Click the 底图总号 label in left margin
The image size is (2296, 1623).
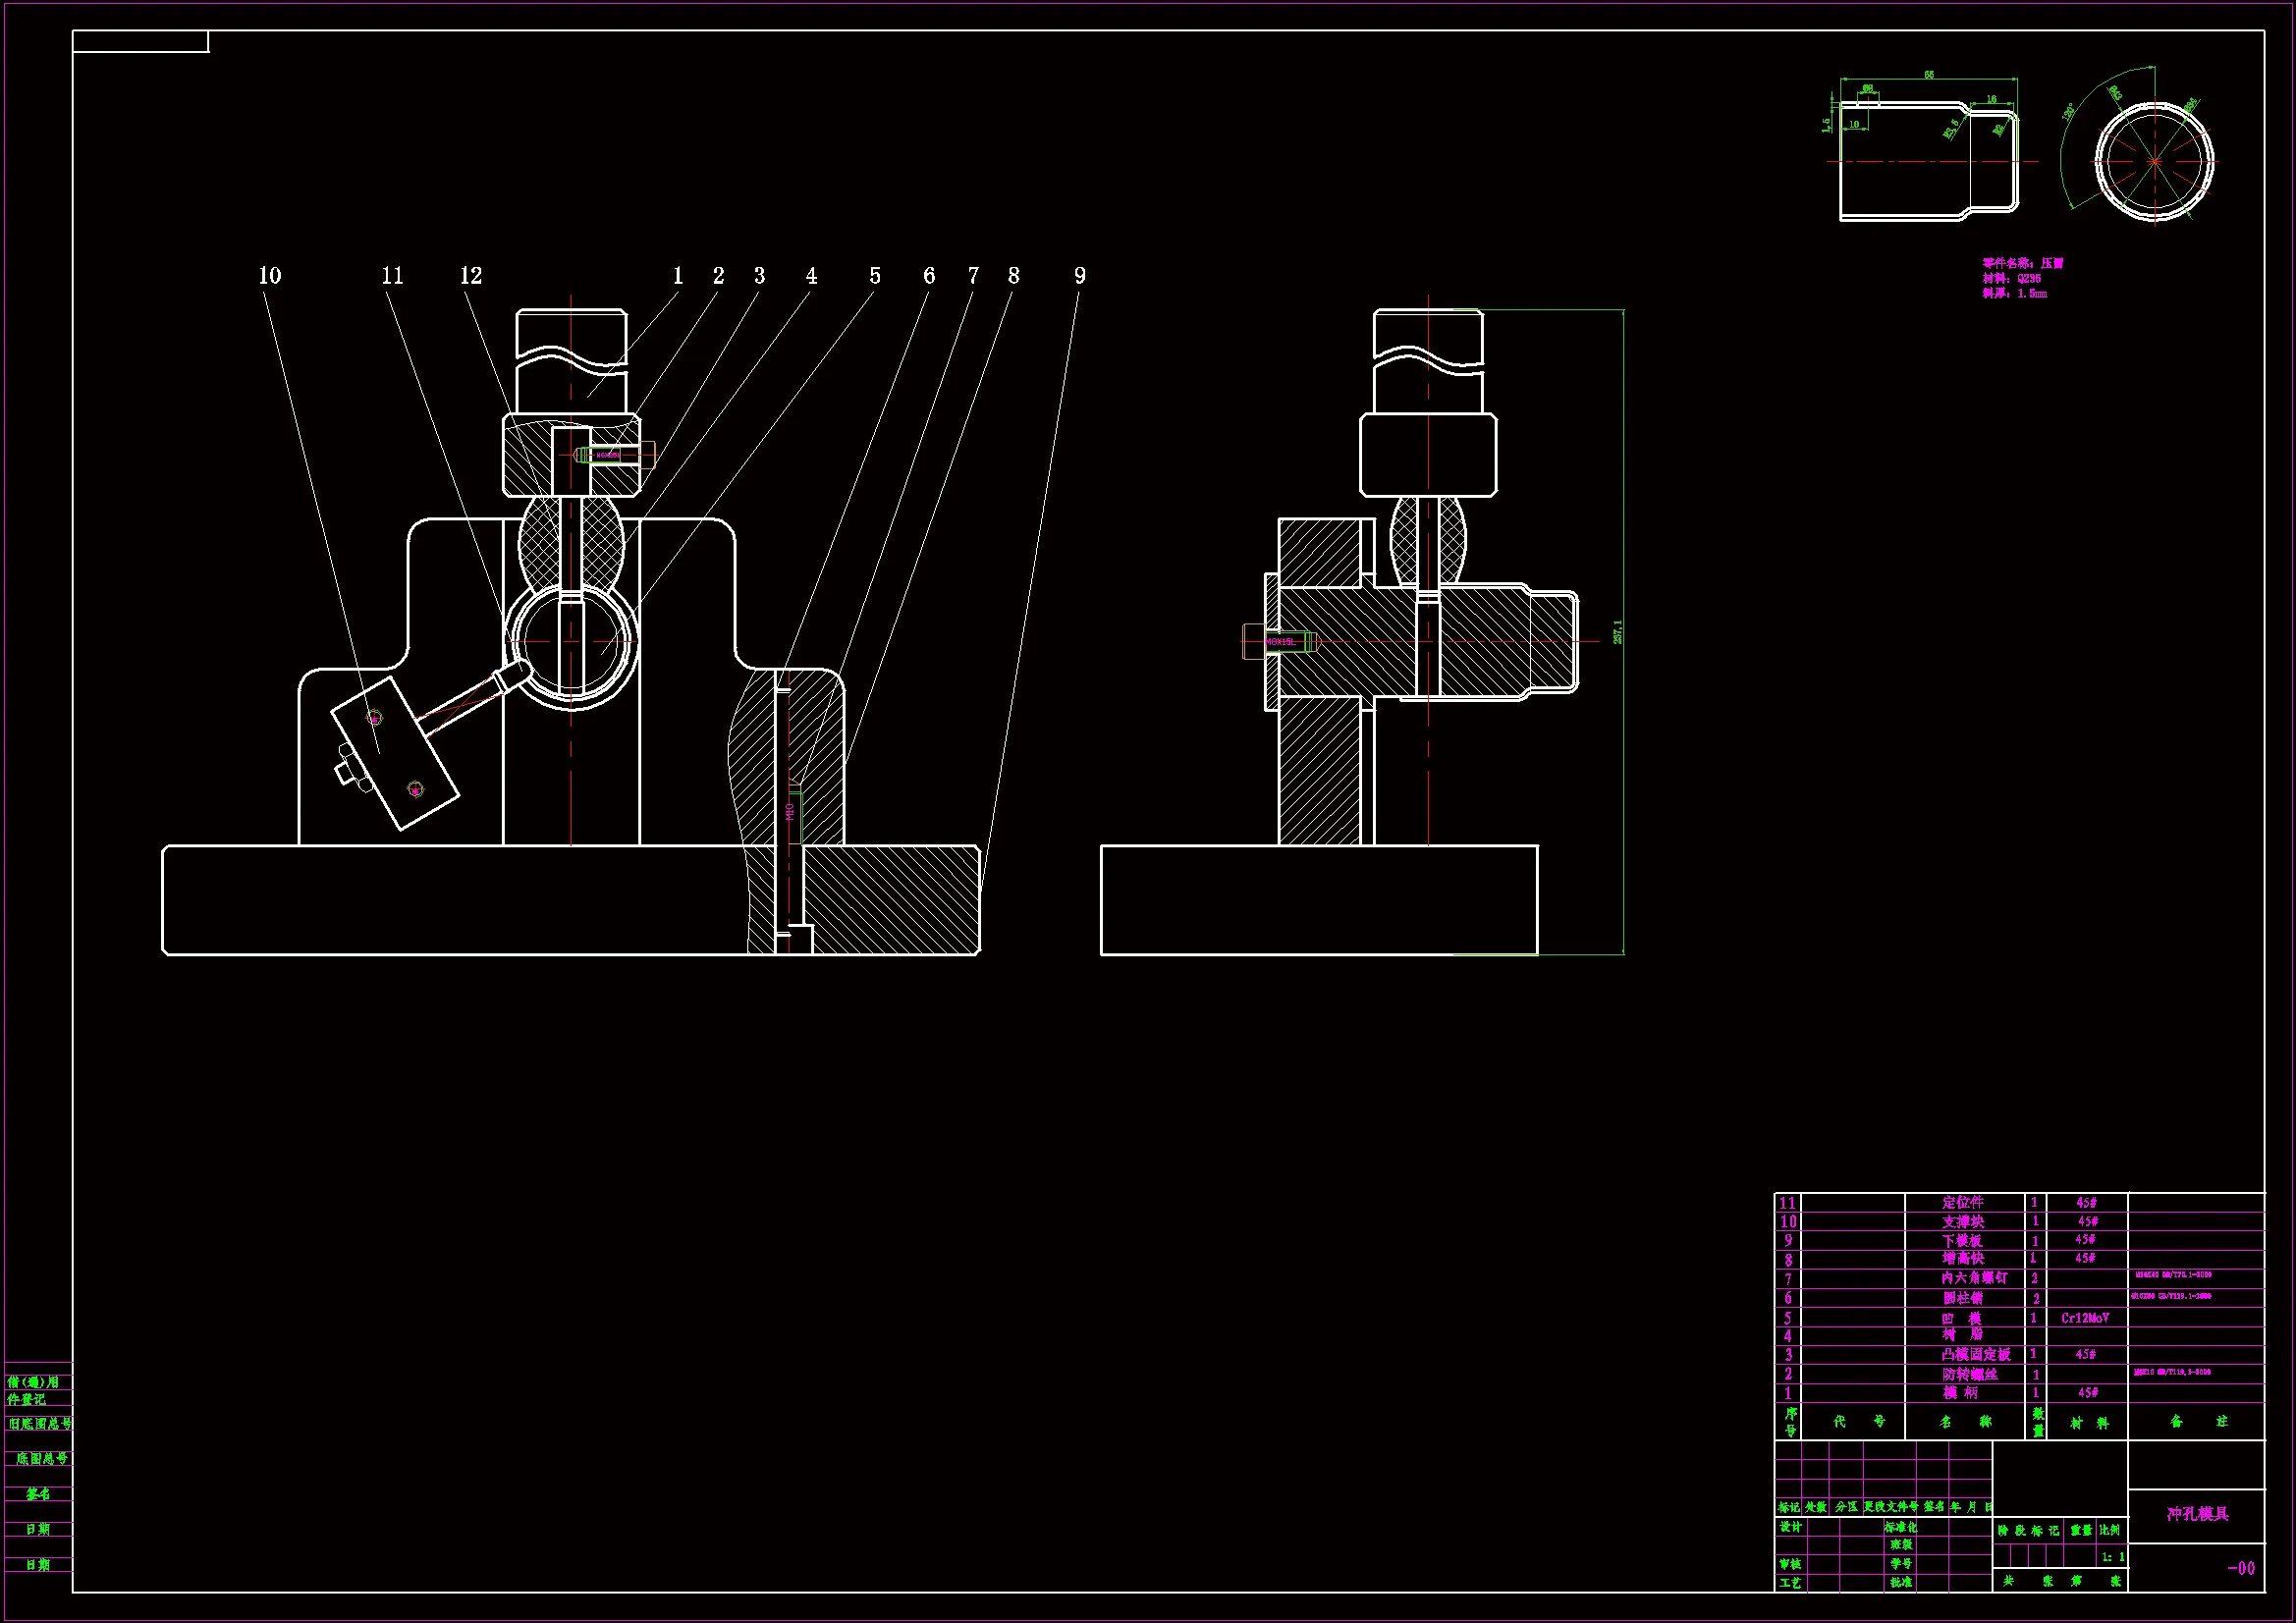41,1459
